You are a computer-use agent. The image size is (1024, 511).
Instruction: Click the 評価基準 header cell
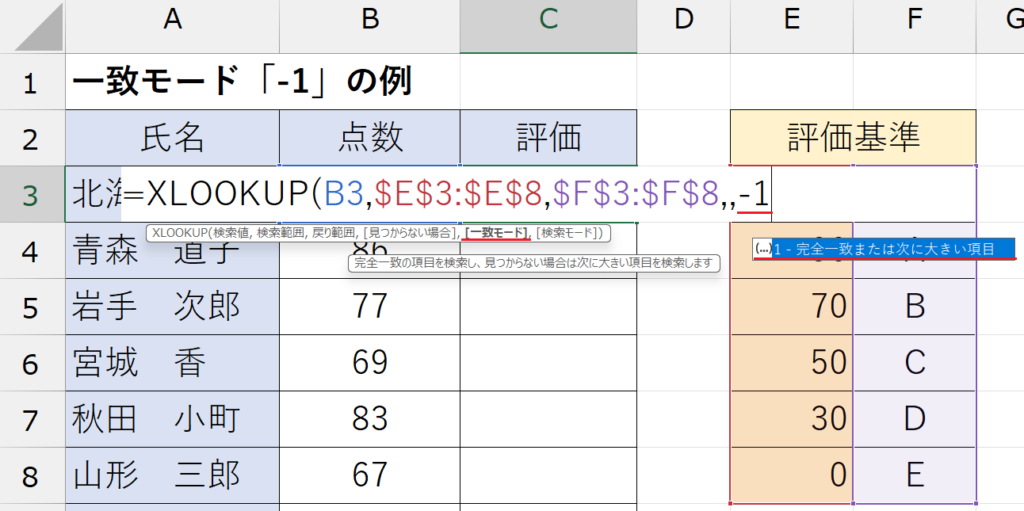click(854, 138)
